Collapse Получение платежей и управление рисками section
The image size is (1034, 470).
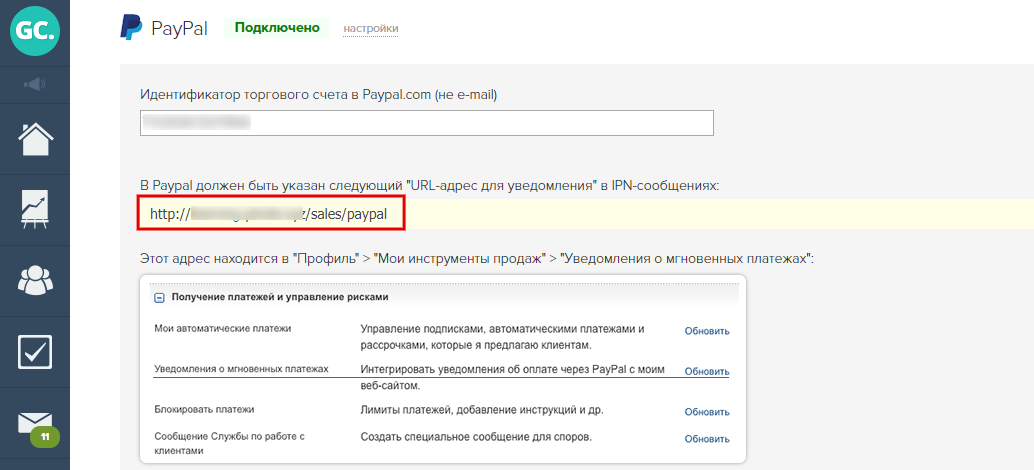click(159, 298)
